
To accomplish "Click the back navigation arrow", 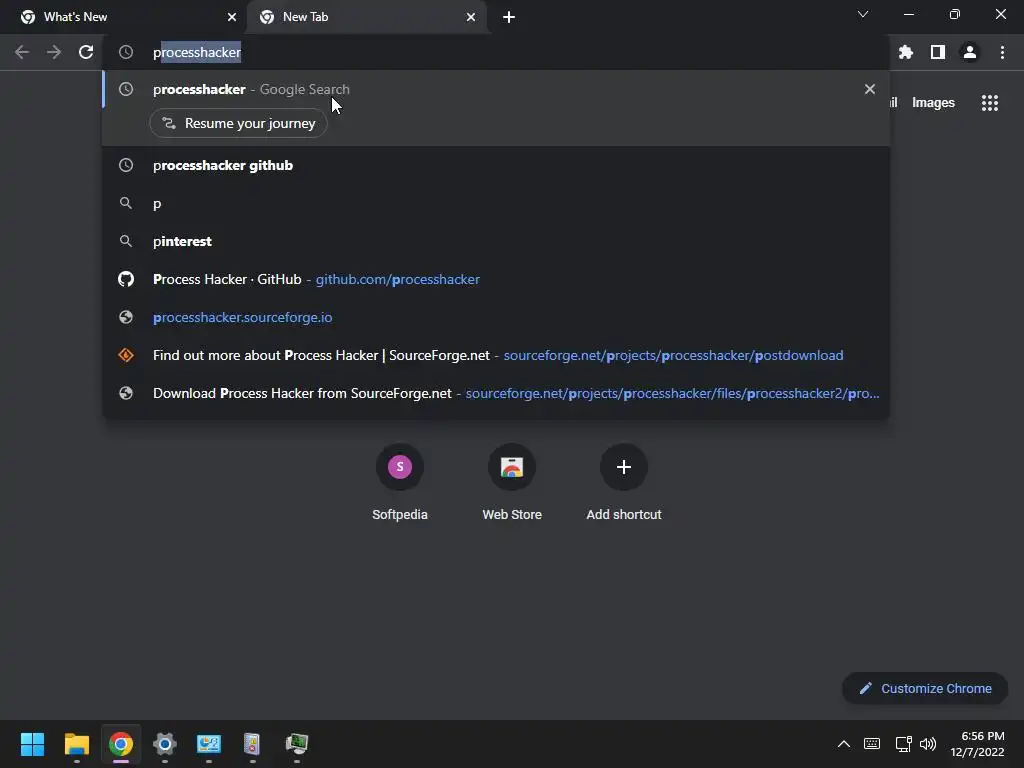I will point(22,52).
